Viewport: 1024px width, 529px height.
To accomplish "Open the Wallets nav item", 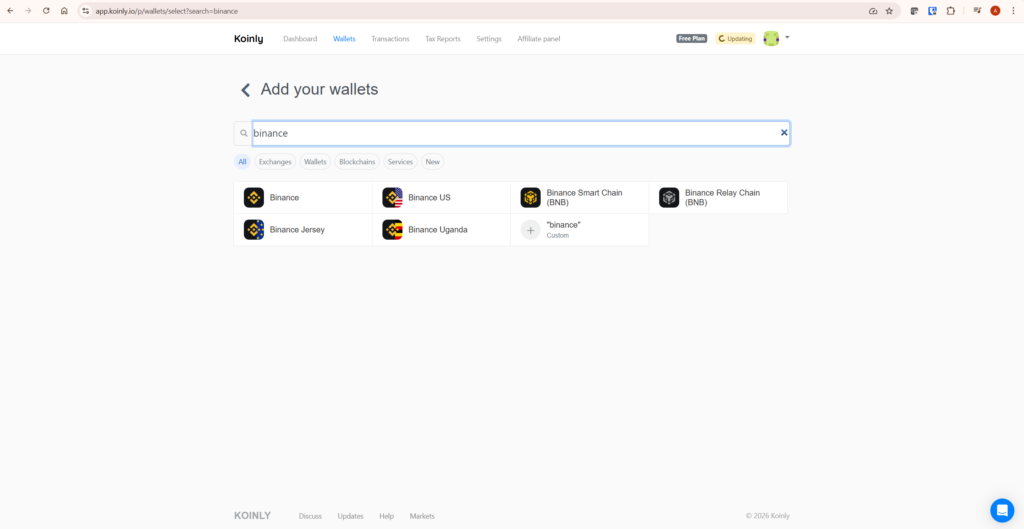I will tap(344, 39).
